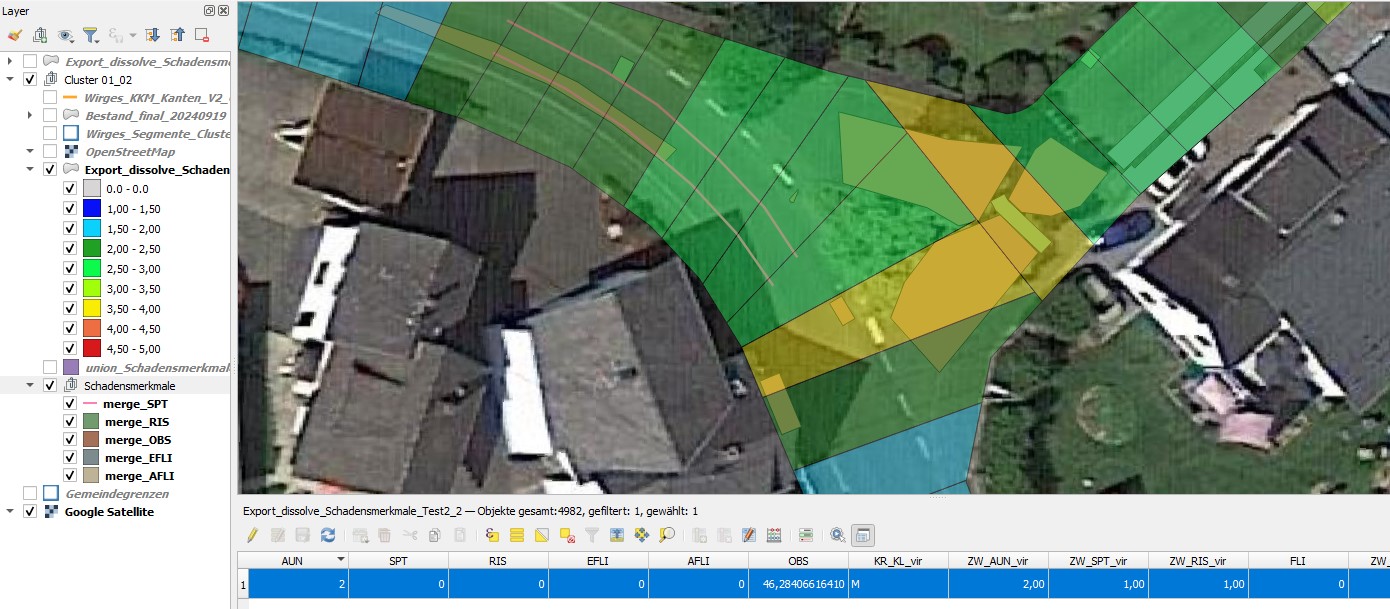Open the layer styling panel brush icon

(14, 35)
